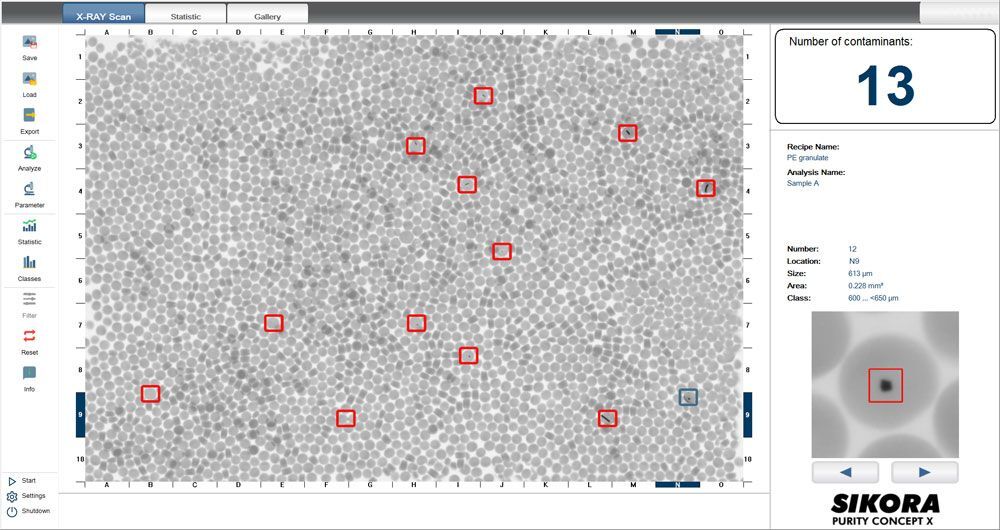Open the Load image icon
The width and height of the screenshot is (1000, 530).
(29, 80)
